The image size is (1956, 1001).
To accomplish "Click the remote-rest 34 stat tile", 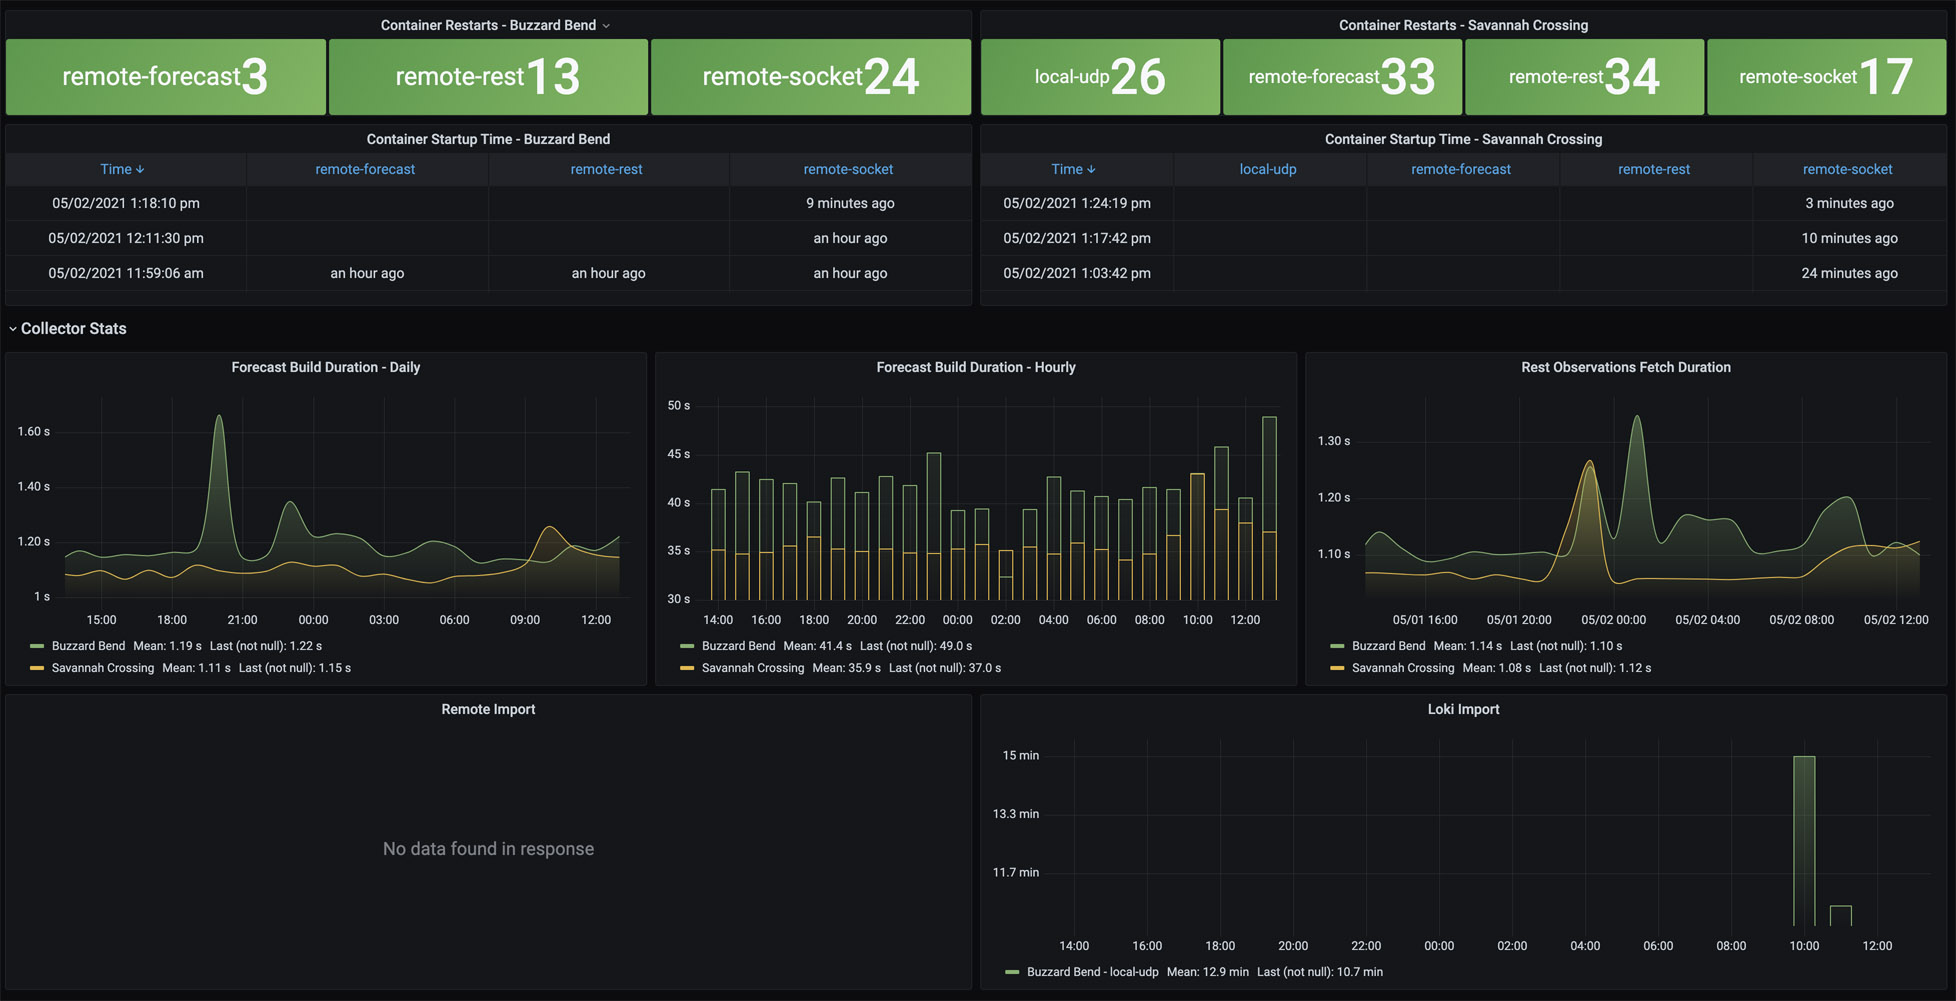I will tap(1584, 77).
